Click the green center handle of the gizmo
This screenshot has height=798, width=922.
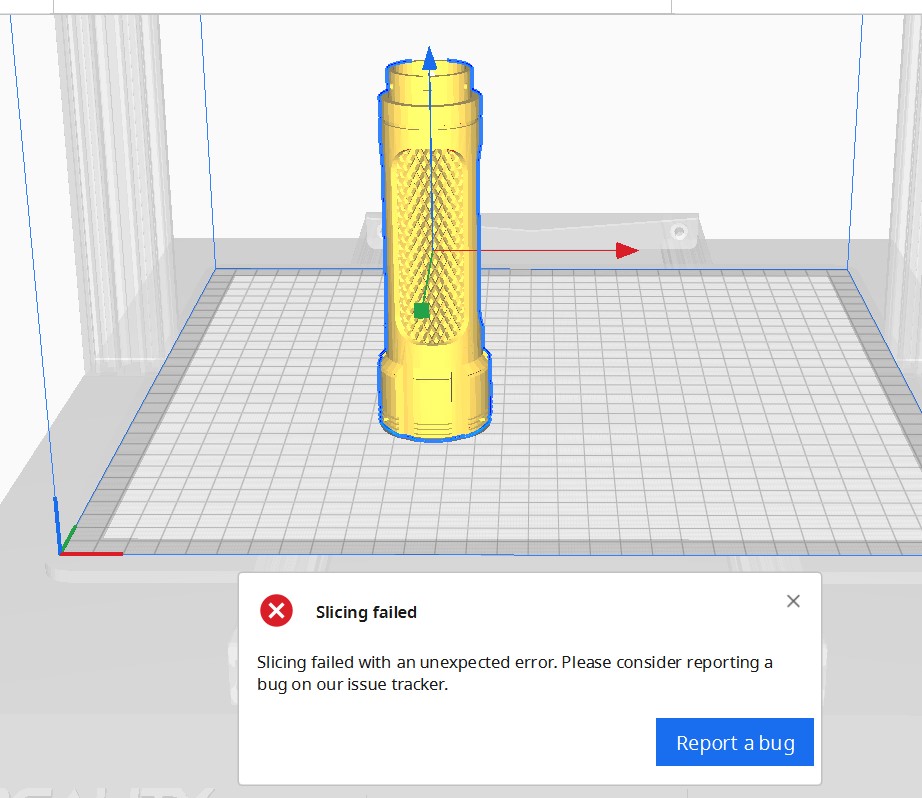[x=421, y=310]
